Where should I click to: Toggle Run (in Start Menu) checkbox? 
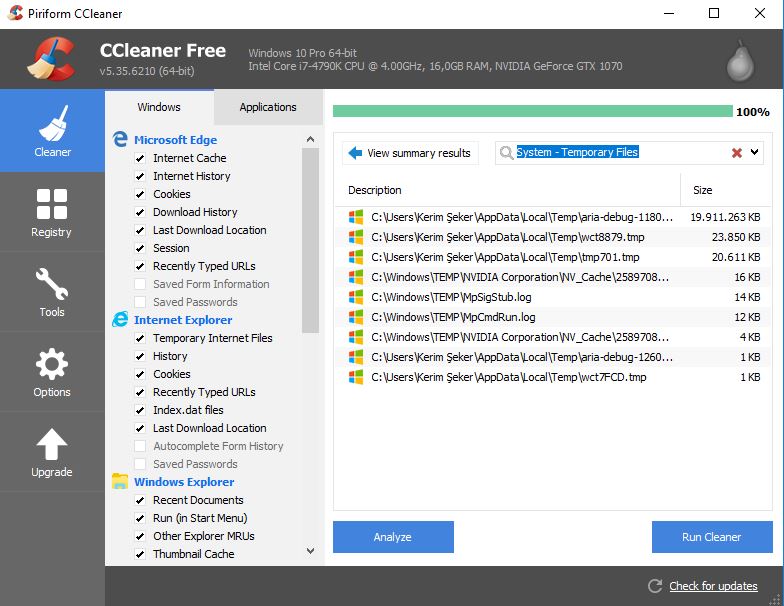point(140,518)
